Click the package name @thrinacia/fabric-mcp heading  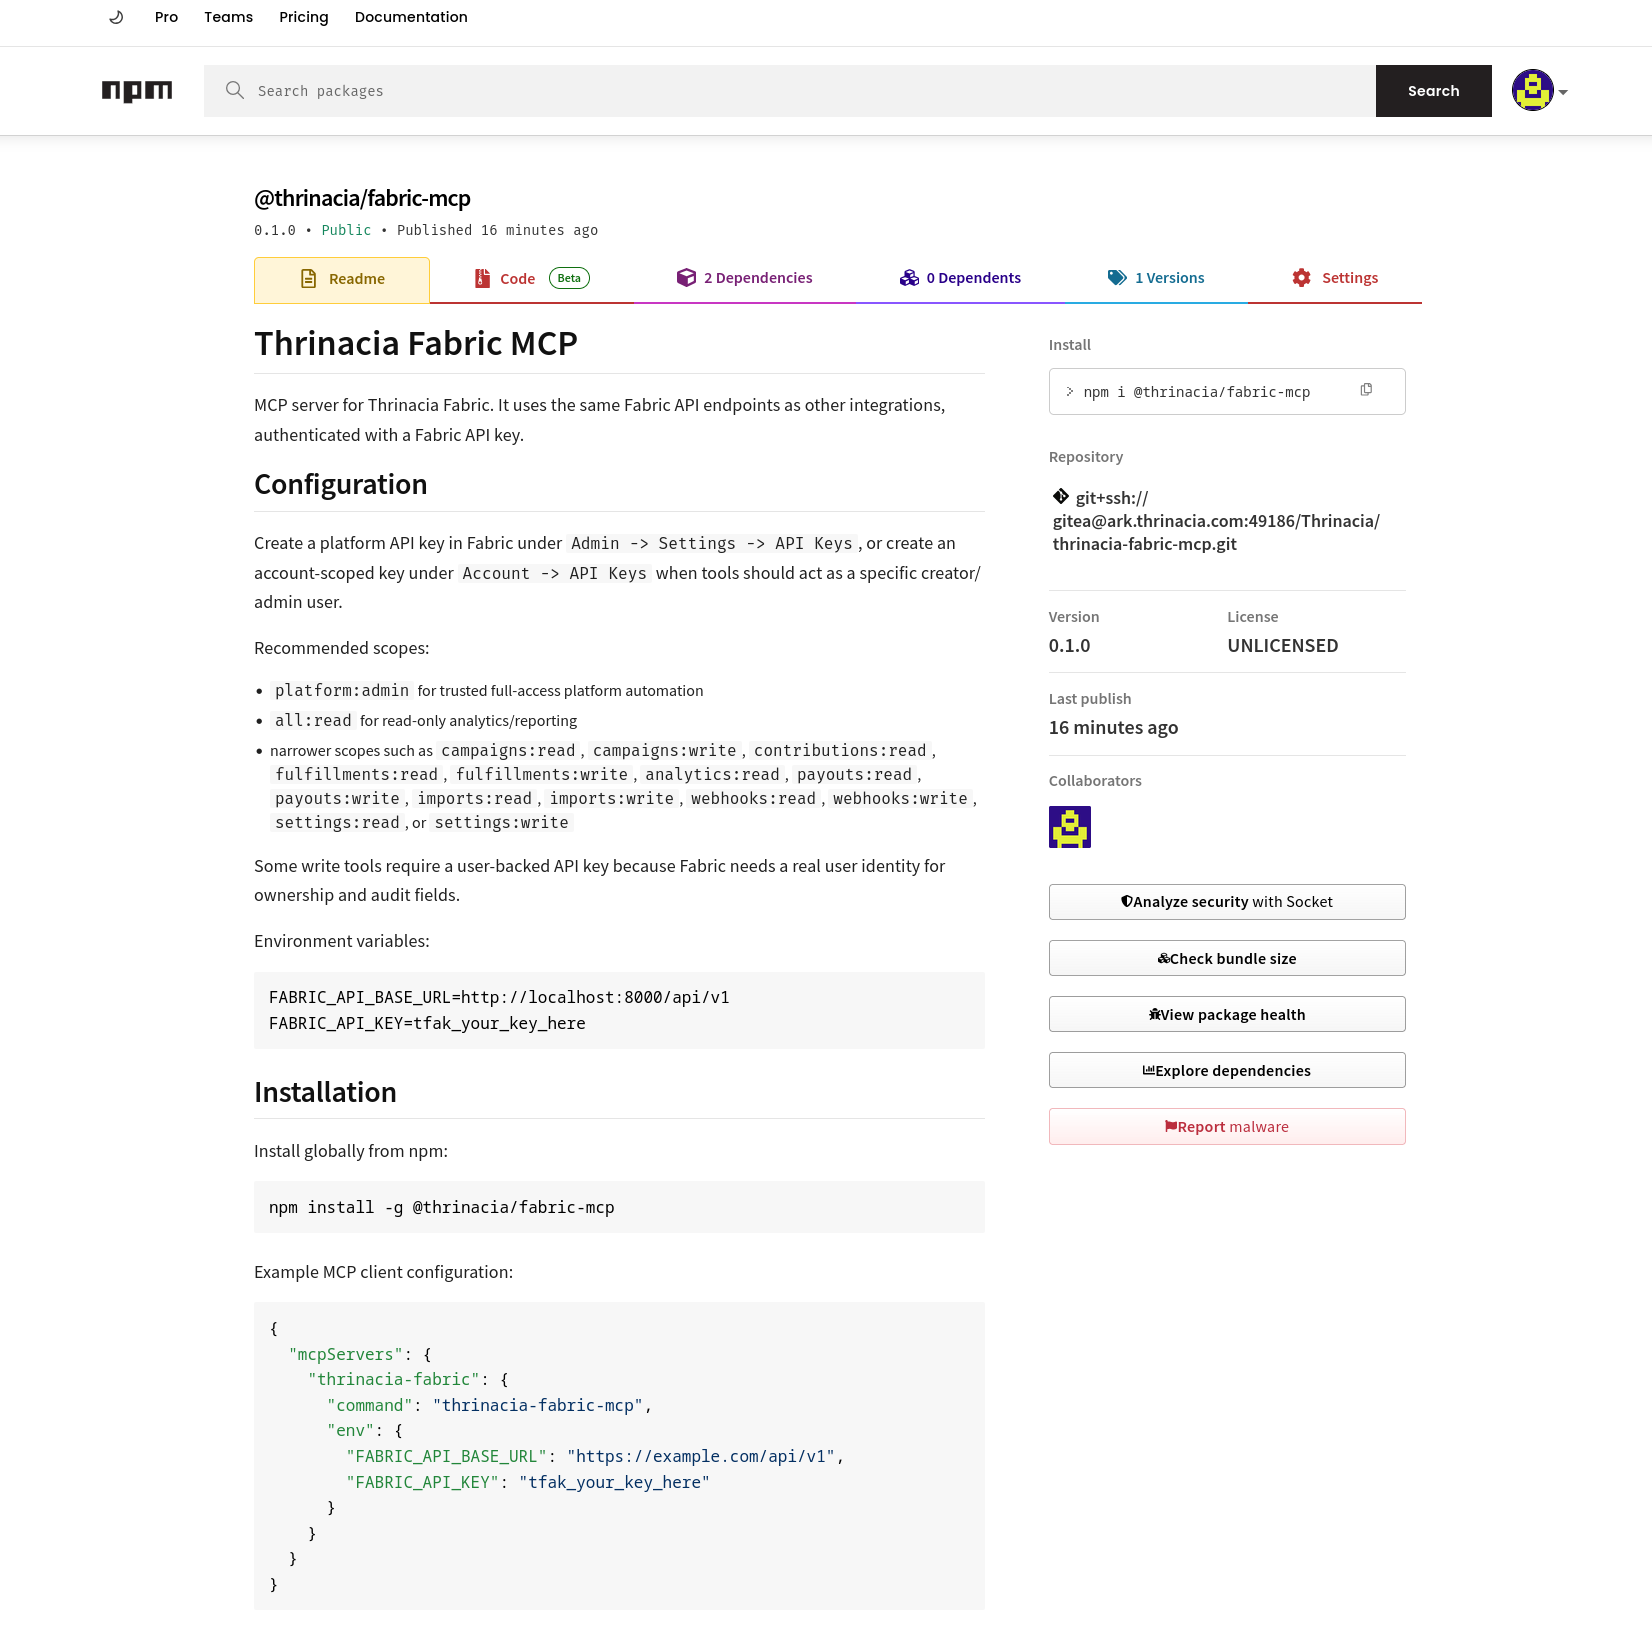362,198
